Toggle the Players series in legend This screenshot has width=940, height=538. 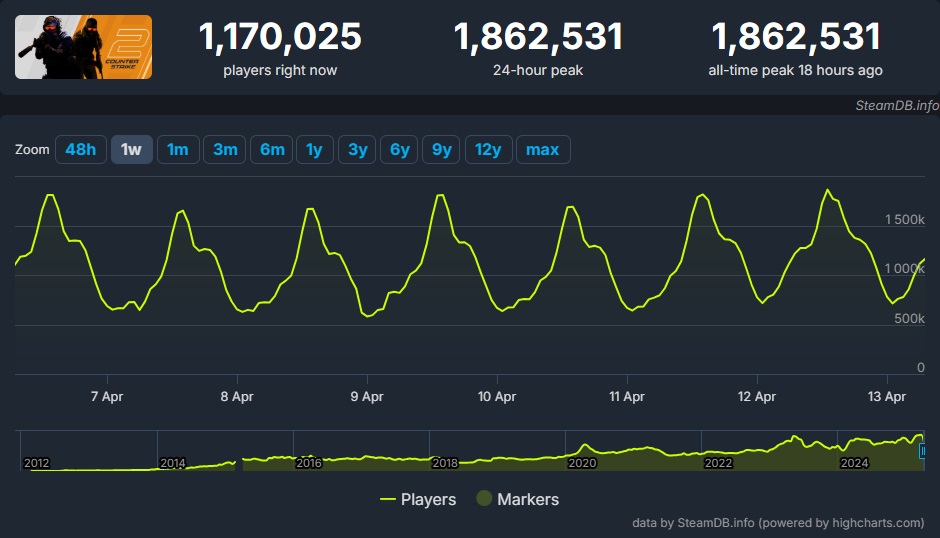coord(418,499)
